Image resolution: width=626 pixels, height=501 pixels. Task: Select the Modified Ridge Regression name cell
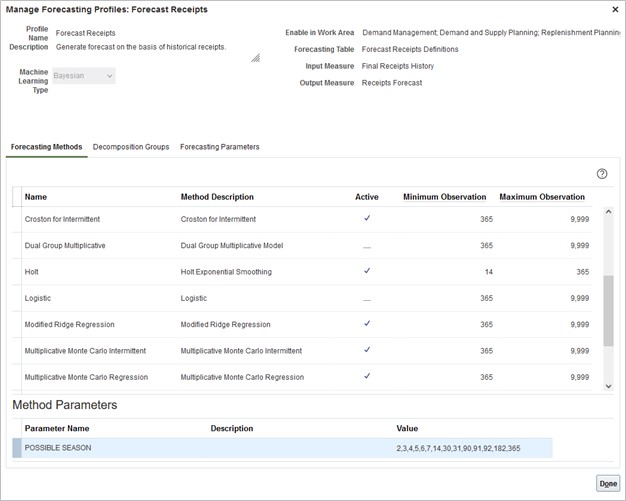(x=69, y=325)
